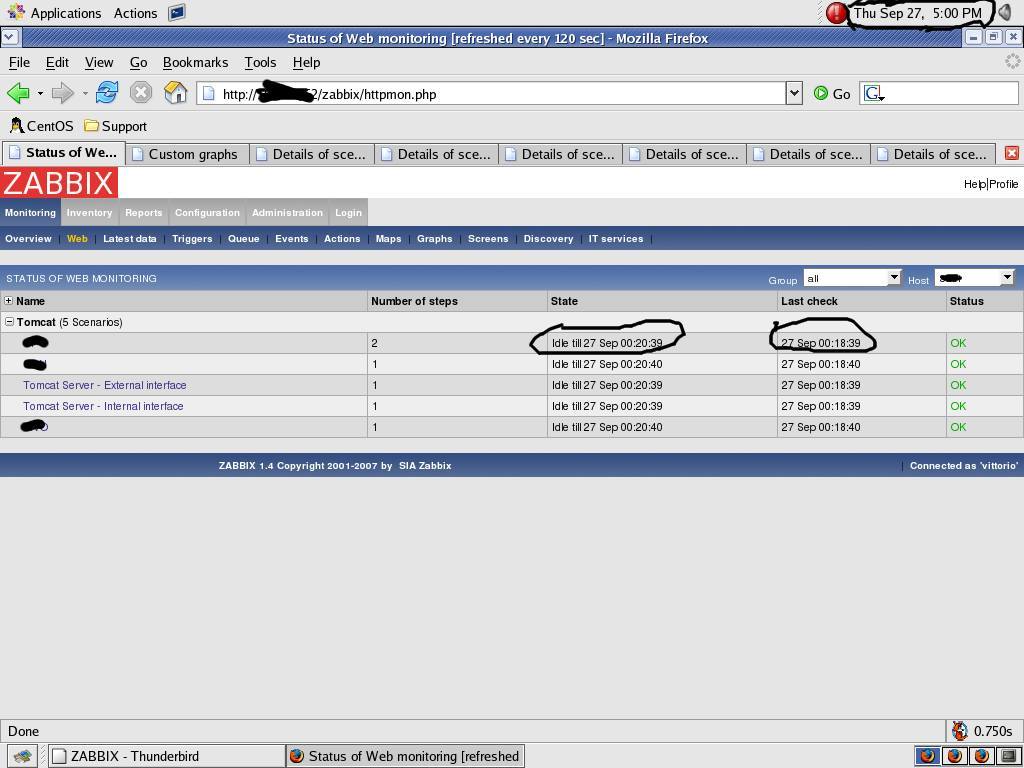Click the Stop loading icon

point(140,93)
